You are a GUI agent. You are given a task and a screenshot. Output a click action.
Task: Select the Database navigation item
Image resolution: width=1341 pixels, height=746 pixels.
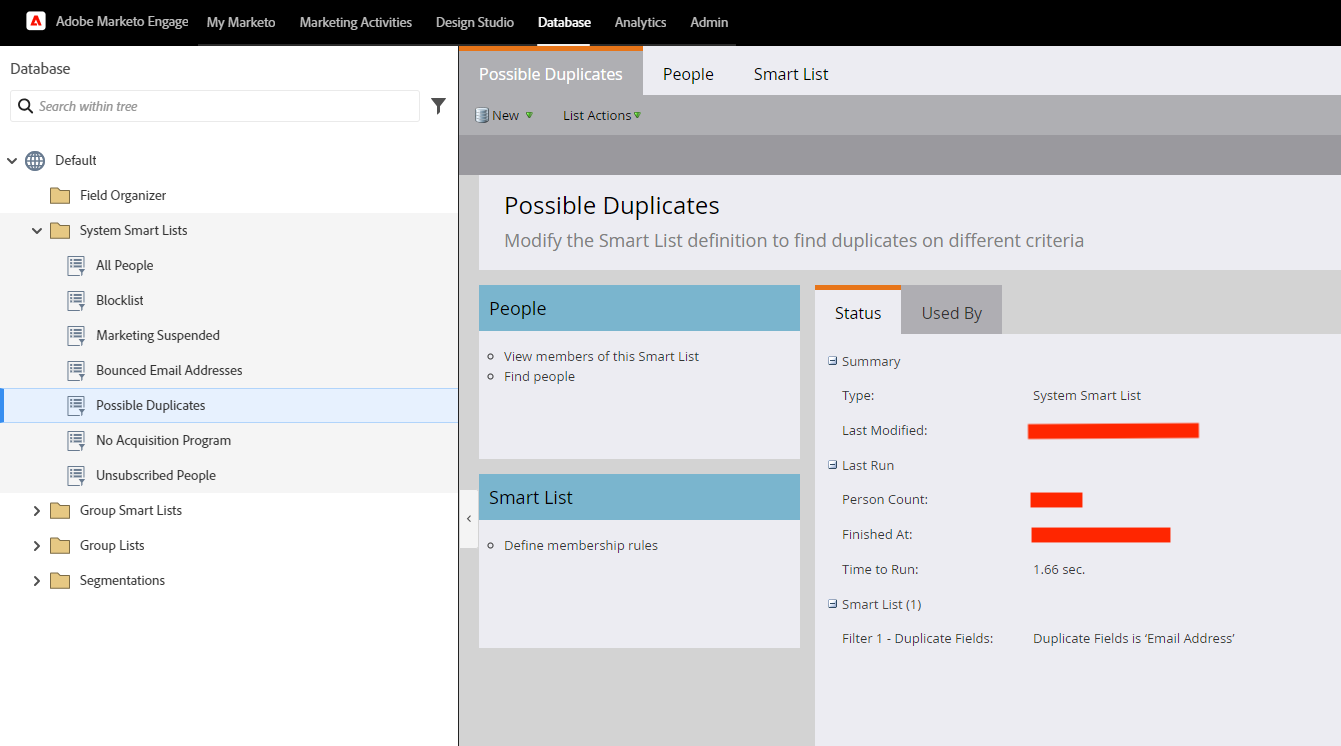tap(564, 22)
